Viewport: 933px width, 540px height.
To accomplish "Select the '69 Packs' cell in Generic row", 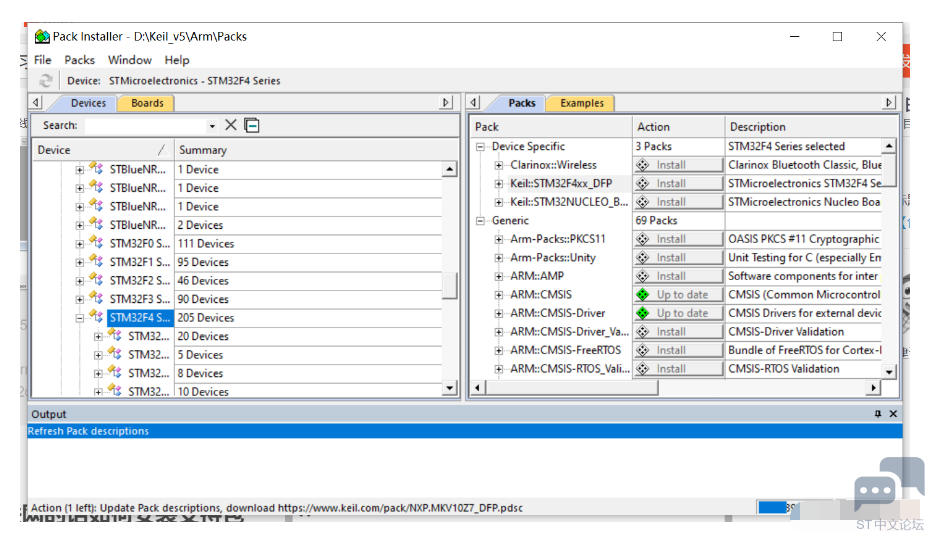I will tap(678, 221).
